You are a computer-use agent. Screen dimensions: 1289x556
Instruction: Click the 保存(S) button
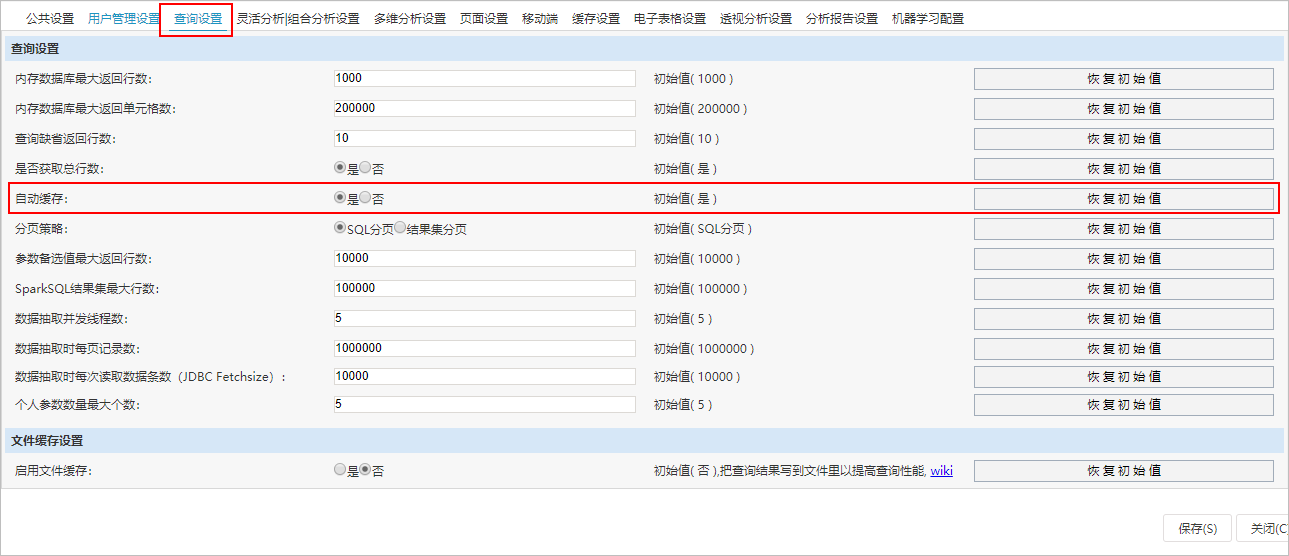click(x=1197, y=529)
